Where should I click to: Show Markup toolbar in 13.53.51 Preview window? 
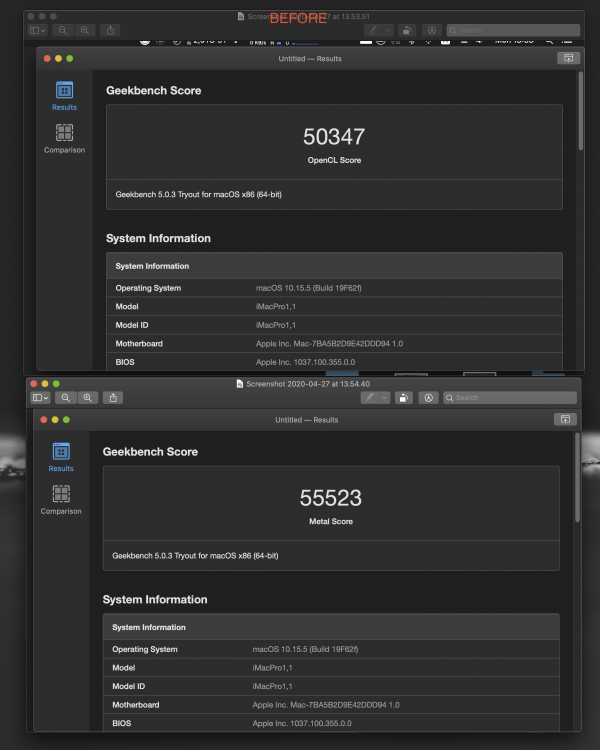432,30
